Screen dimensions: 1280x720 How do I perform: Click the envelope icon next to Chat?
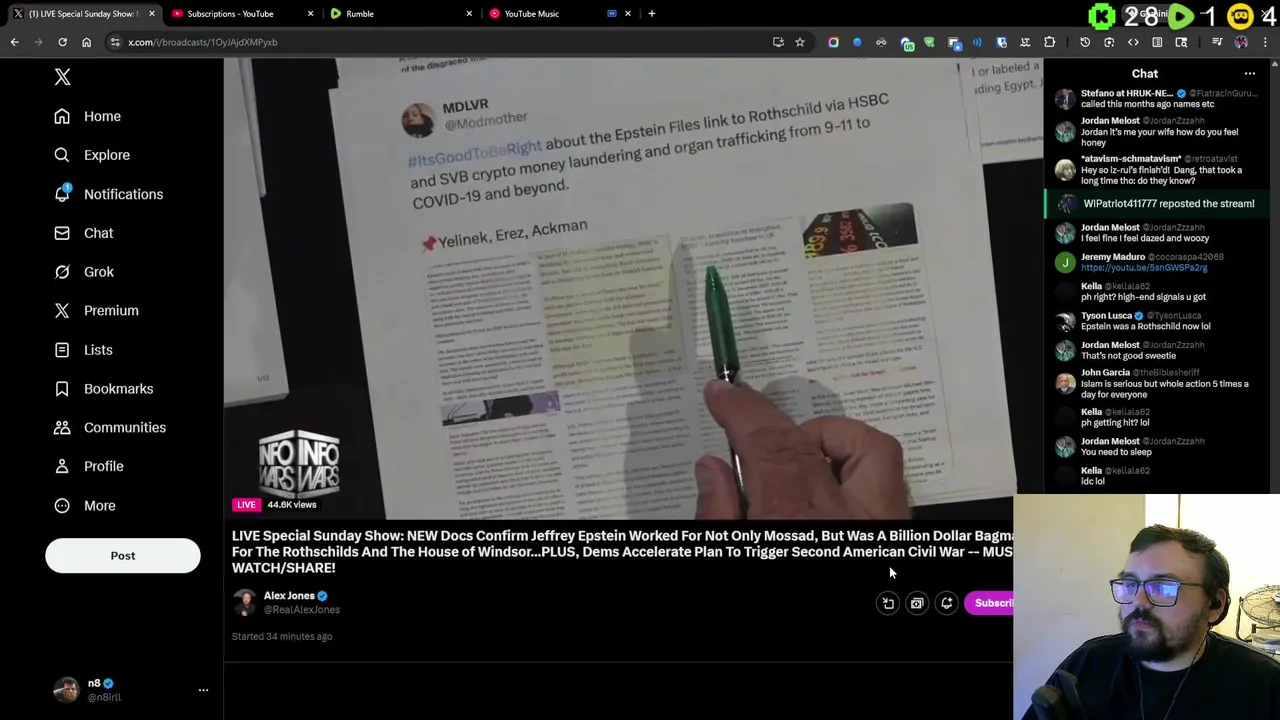[62, 233]
